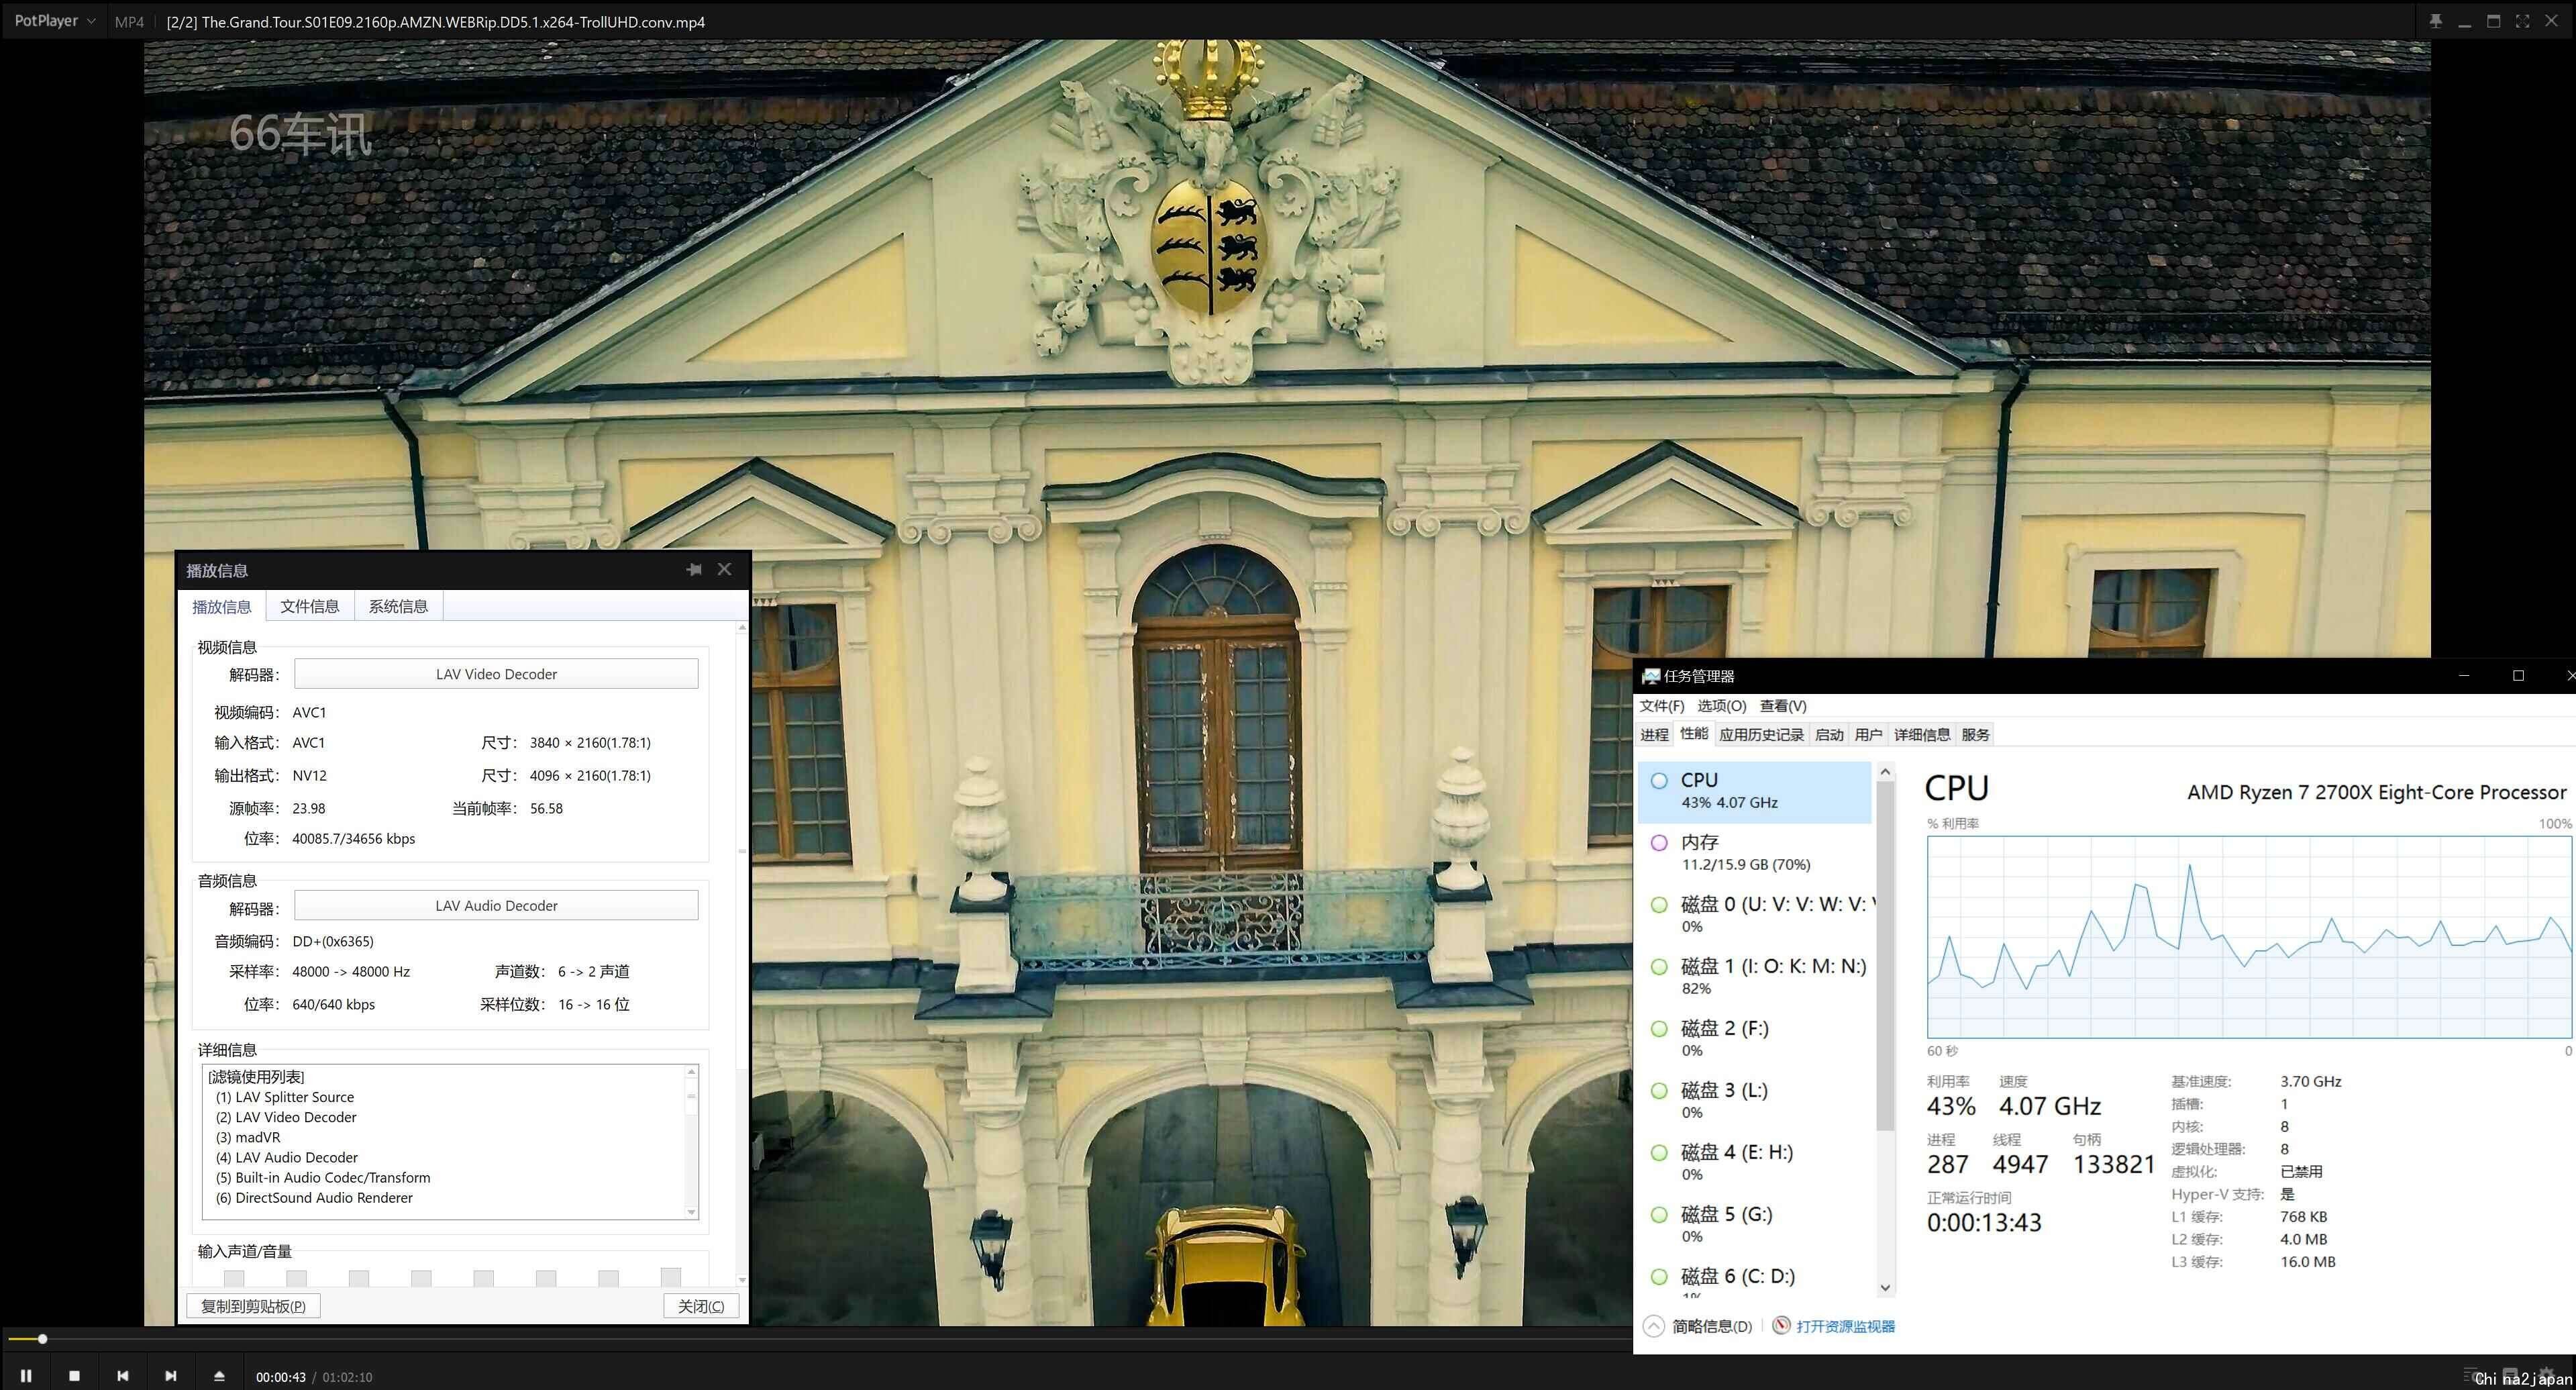
Task: Click the 关闭(C) button
Action: tap(701, 1306)
